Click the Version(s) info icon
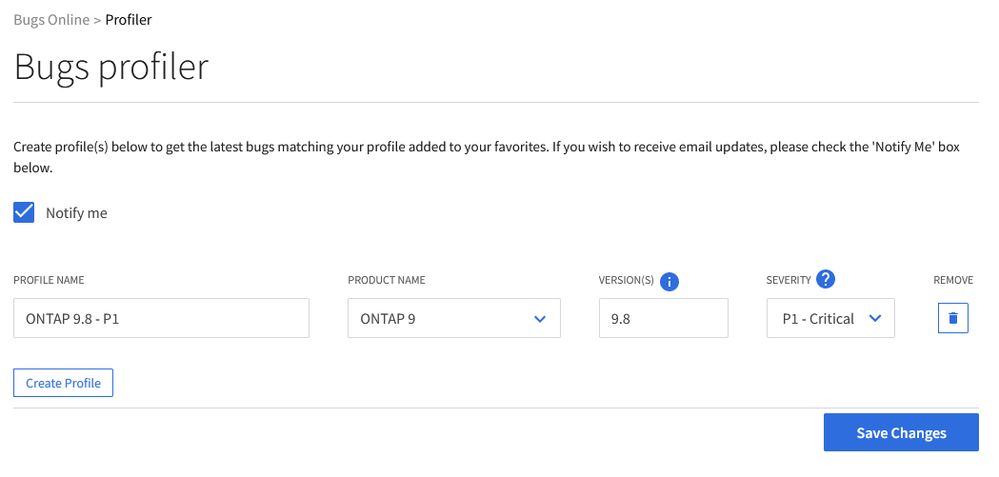 pos(670,281)
